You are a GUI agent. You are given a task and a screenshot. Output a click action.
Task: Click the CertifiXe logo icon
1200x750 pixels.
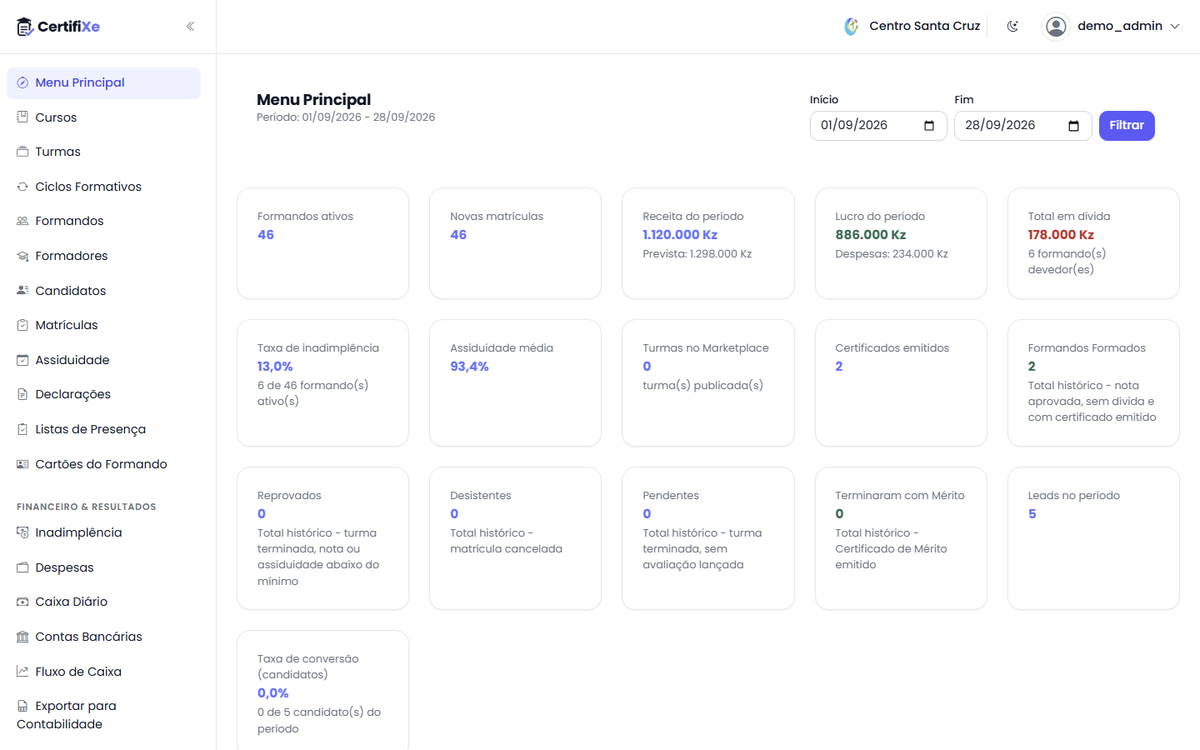pos(25,27)
